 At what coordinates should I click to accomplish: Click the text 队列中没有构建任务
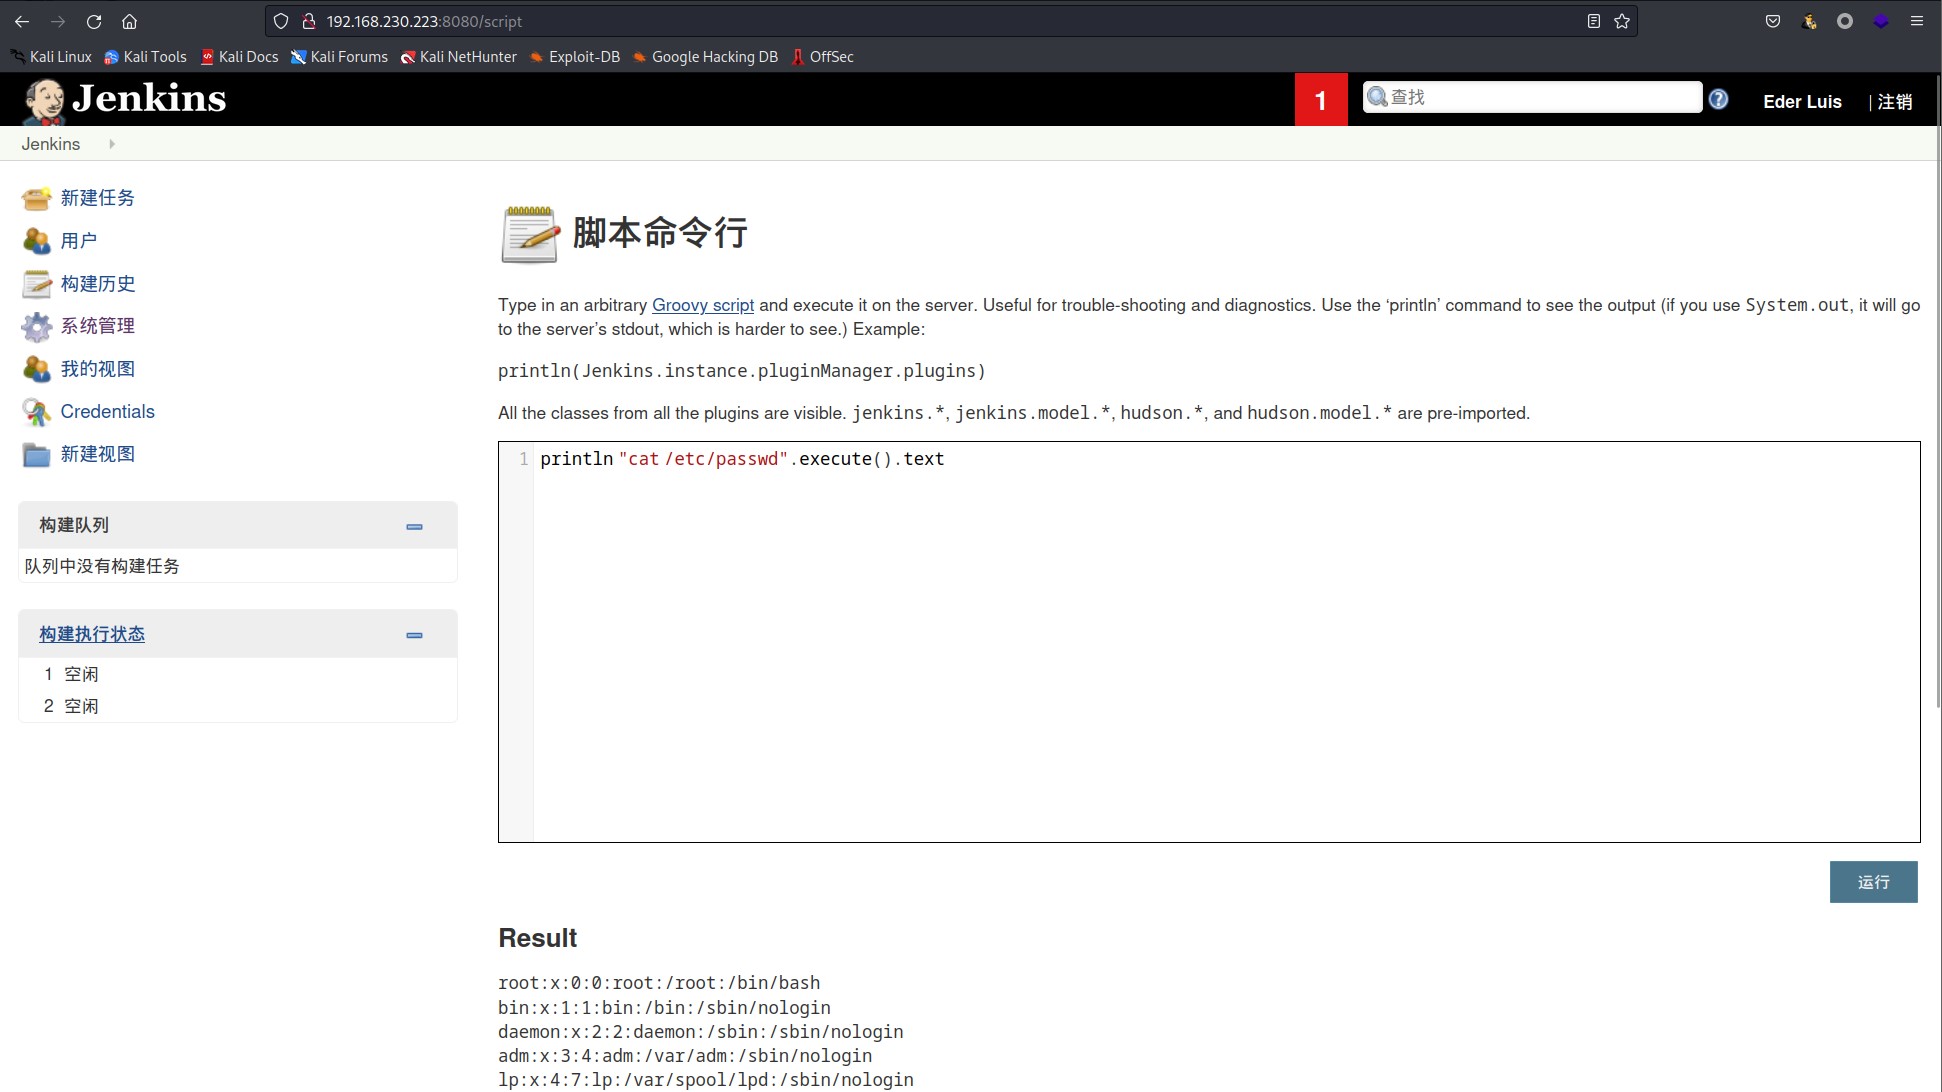102,566
